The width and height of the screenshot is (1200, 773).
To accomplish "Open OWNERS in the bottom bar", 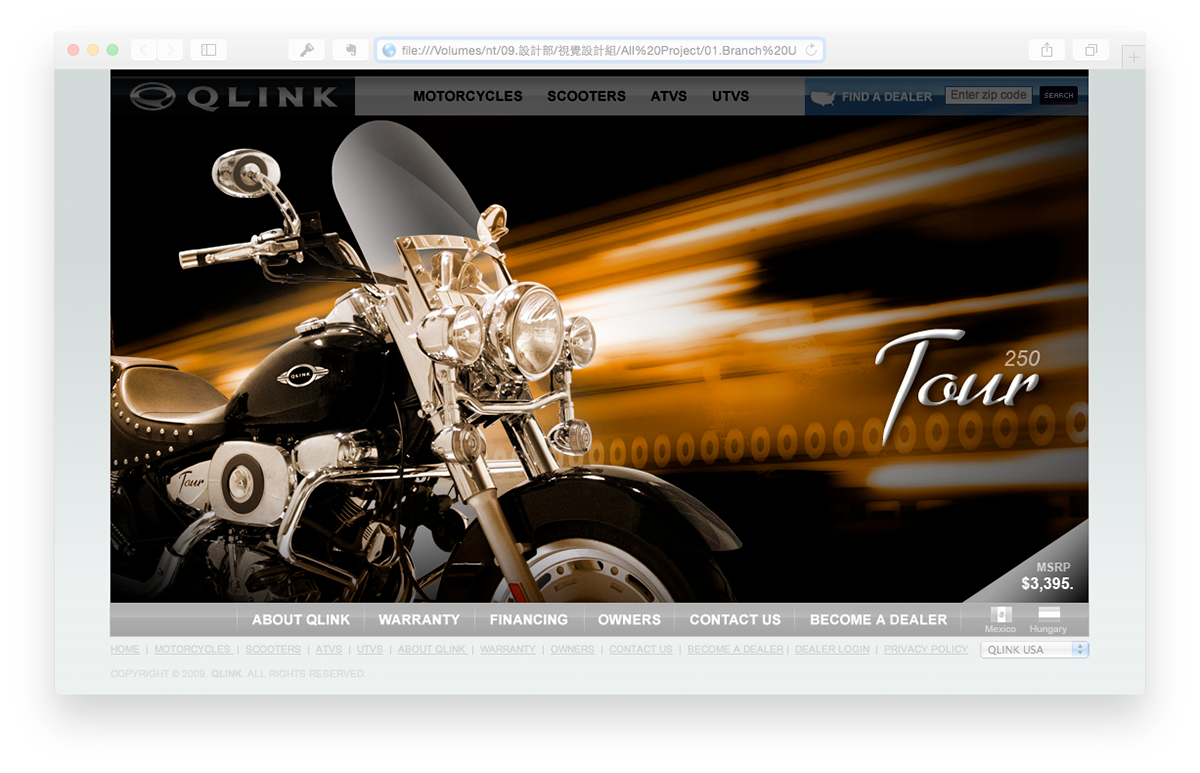I will point(629,620).
